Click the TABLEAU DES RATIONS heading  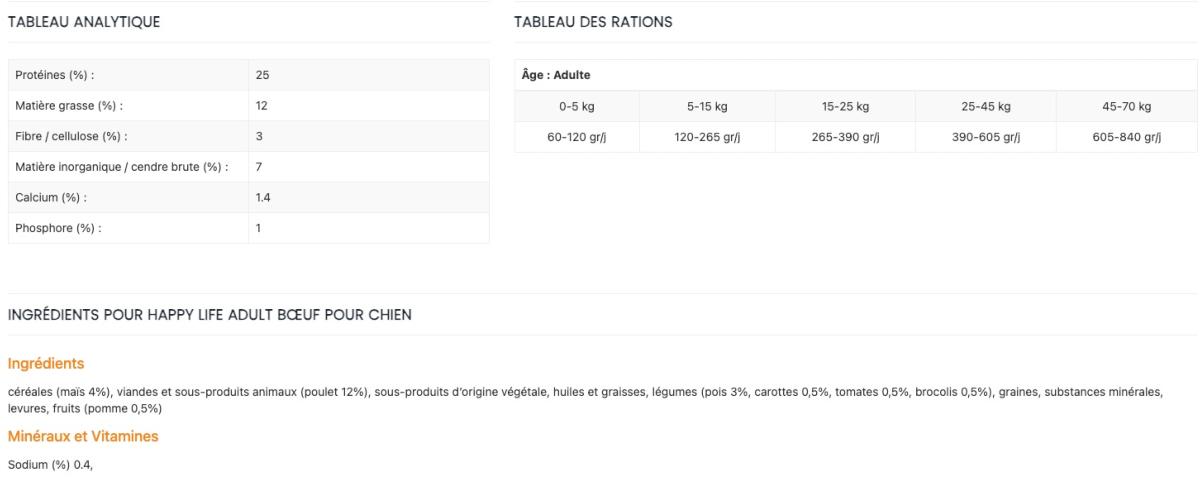click(592, 22)
